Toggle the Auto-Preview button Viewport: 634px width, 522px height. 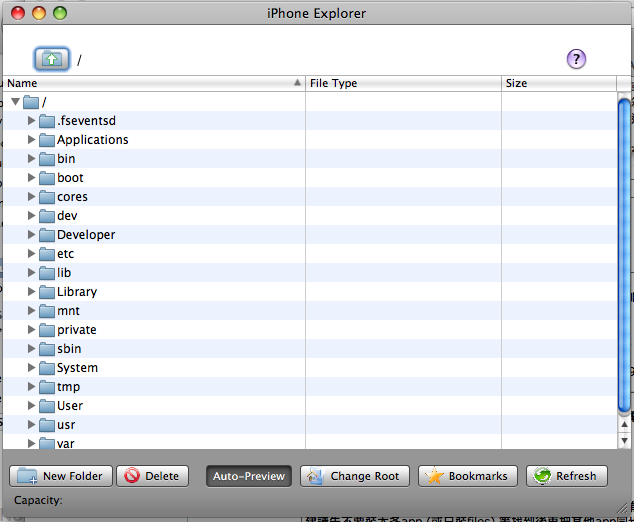tap(249, 476)
